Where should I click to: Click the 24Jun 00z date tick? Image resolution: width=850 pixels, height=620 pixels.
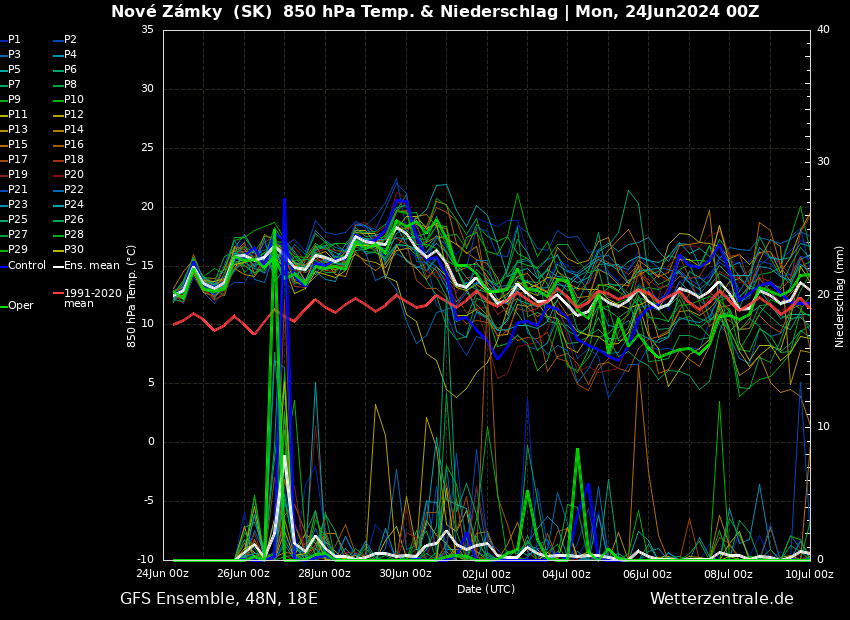point(162,574)
